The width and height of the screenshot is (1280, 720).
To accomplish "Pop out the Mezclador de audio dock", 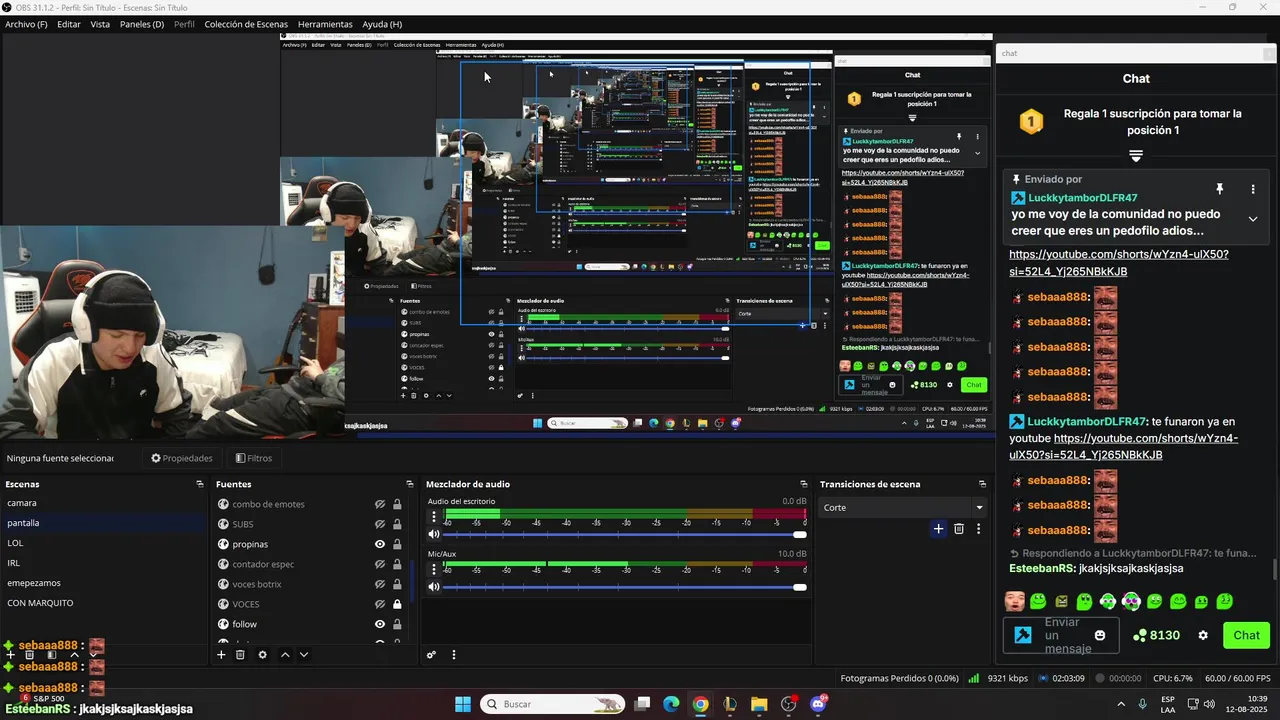I will pyautogui.click(x=802, y=484).
